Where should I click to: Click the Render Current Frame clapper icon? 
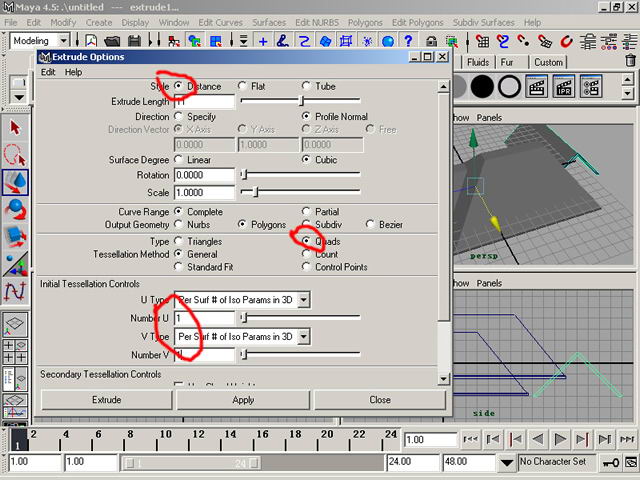(536, 87)
